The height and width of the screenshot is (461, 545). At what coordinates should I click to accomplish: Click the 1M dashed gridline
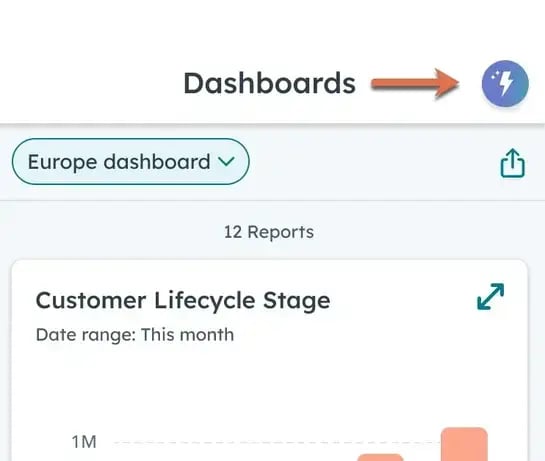coord(277,443)
